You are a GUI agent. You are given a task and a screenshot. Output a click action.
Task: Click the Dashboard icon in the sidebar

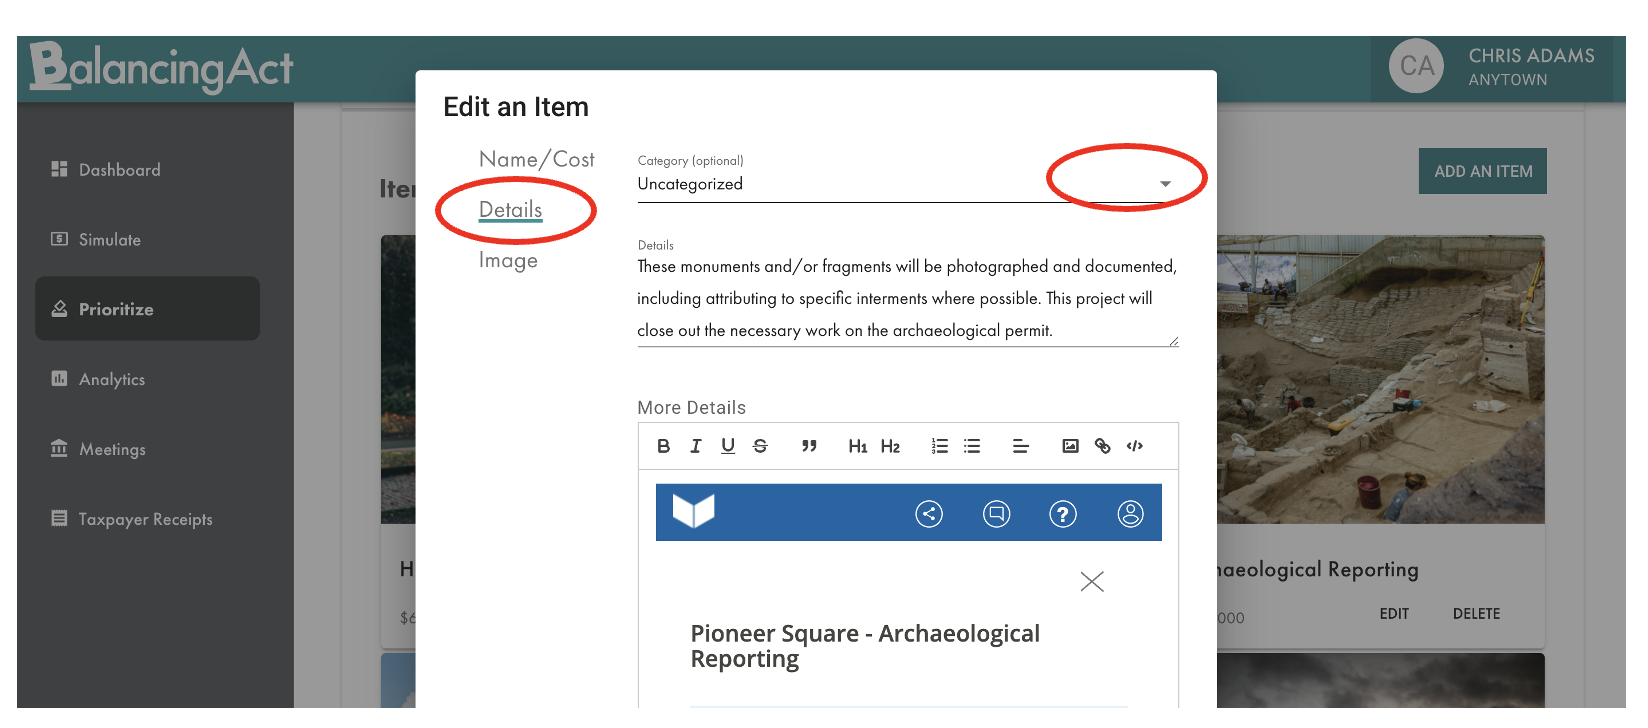point(59,169)
